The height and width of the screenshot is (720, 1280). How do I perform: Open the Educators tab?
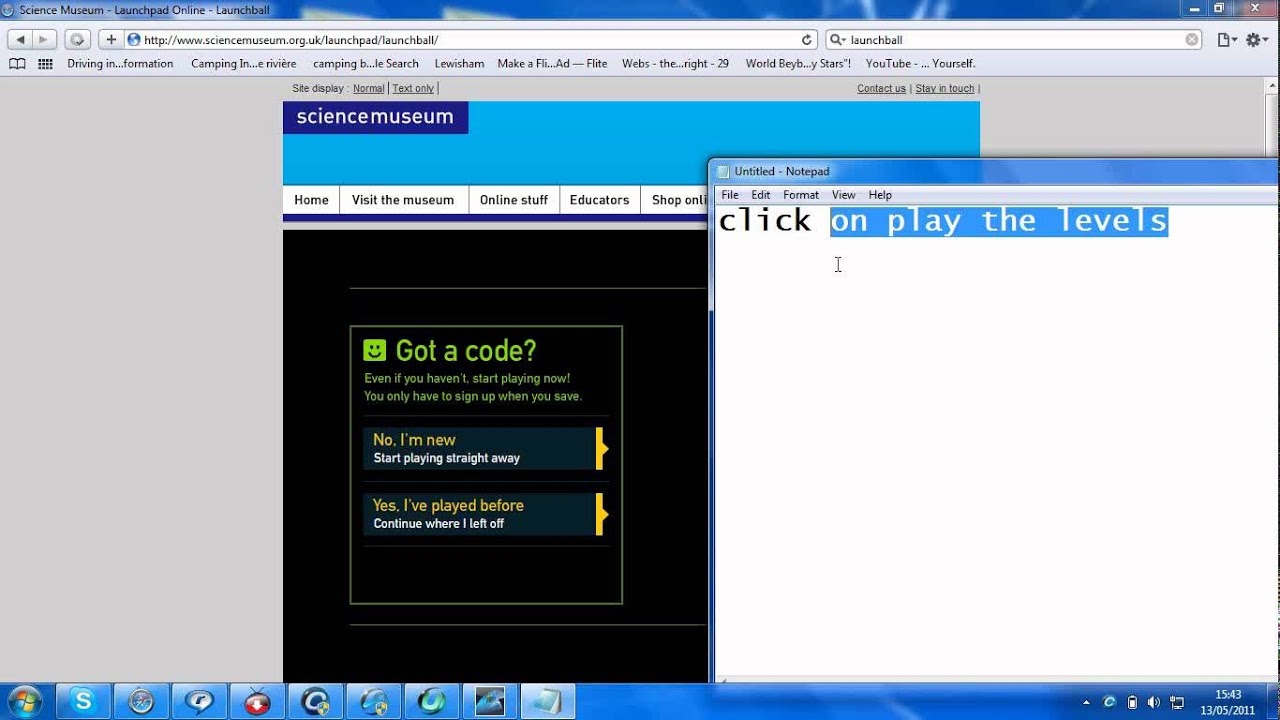click(x=599, y=200)
